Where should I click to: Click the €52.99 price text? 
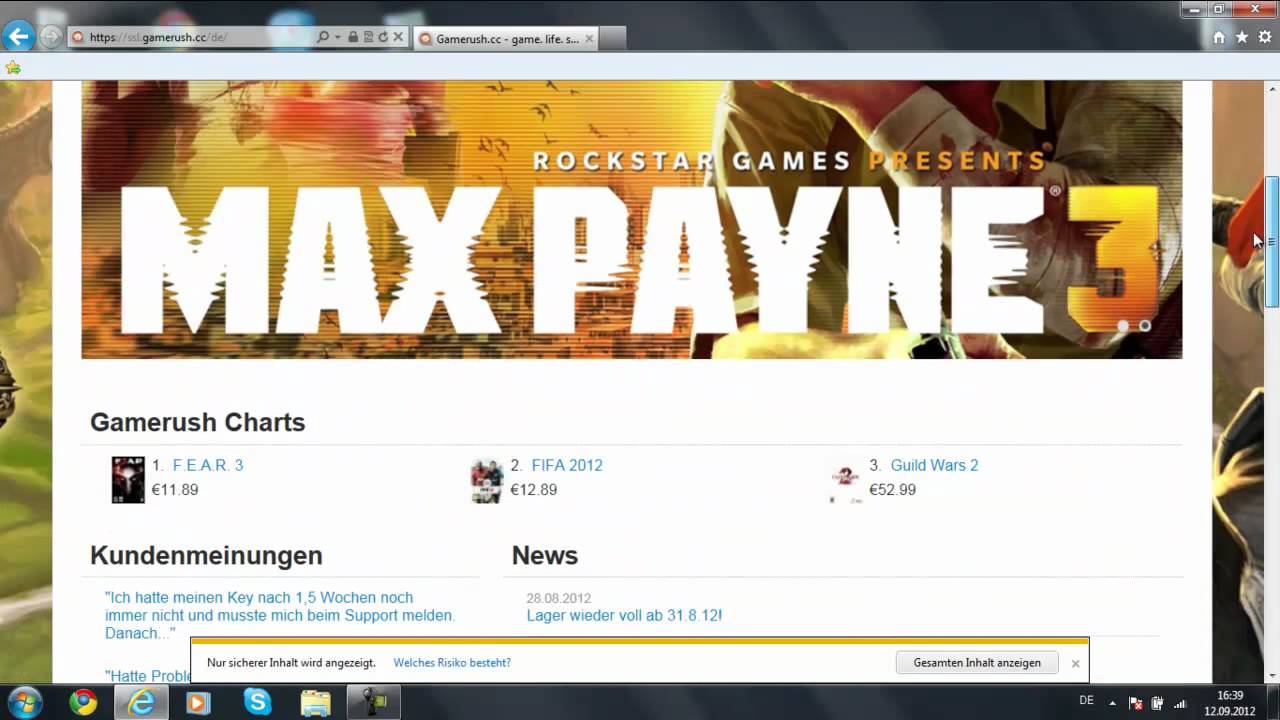[892, 490]
